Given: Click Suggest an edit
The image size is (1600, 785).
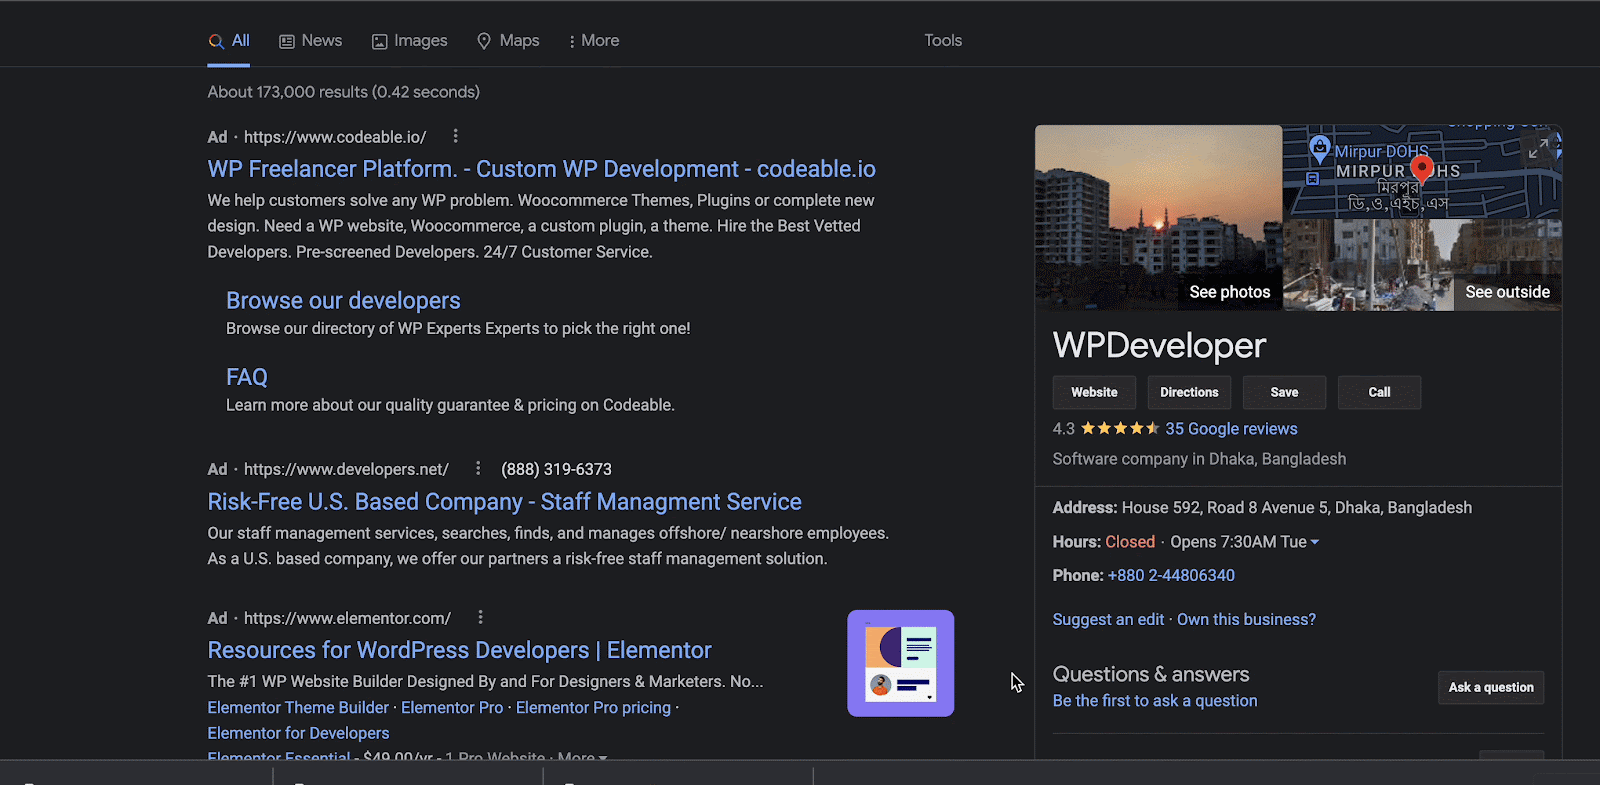Looking at the screenshot, I should pyautogui.click(x=1108, y=619).
